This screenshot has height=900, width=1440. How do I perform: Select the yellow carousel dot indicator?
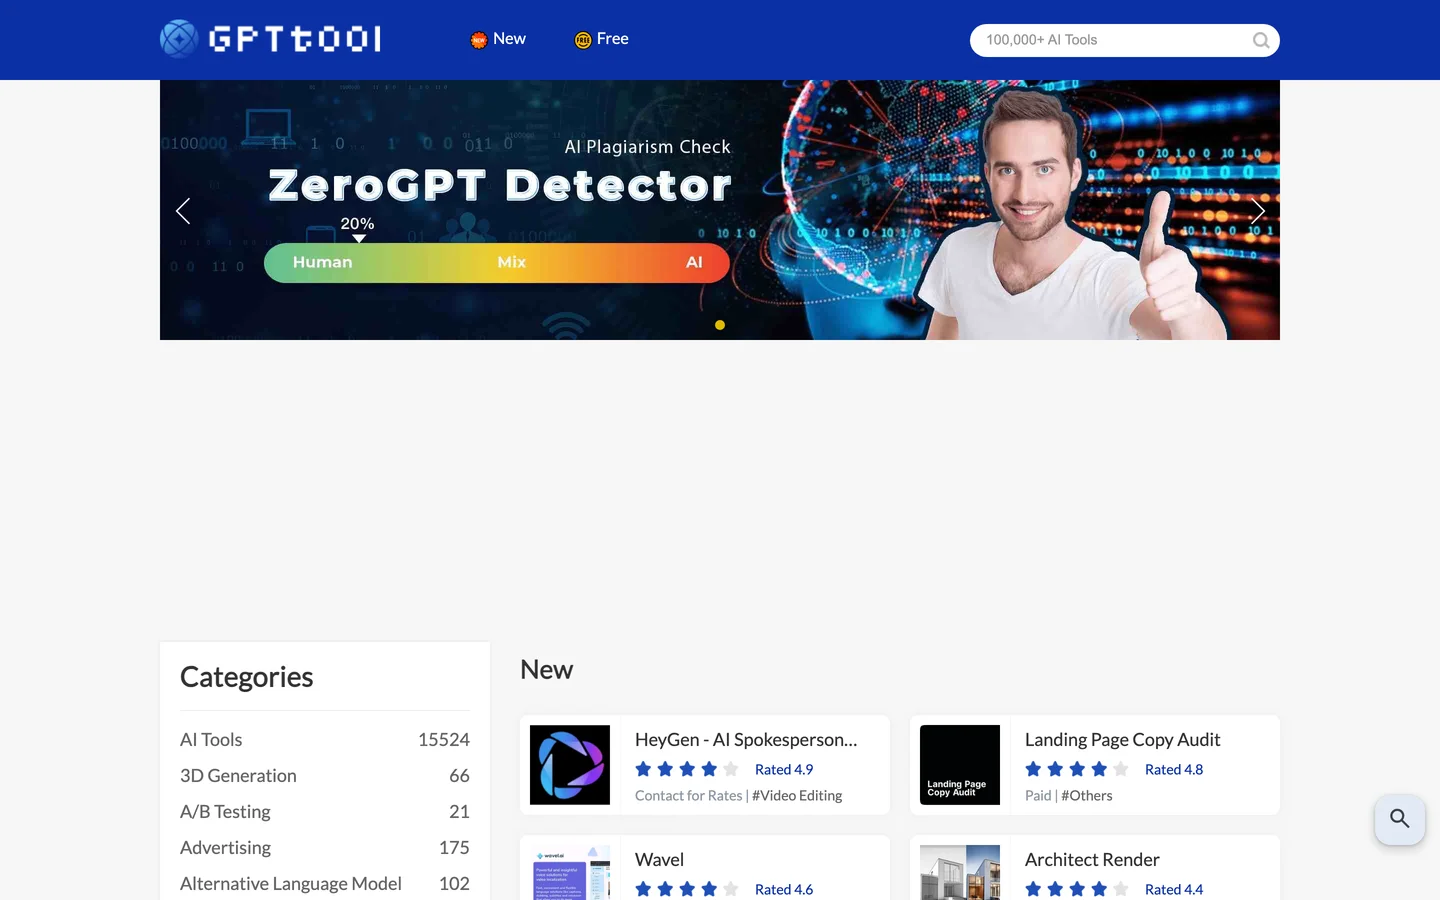[720, 325]
